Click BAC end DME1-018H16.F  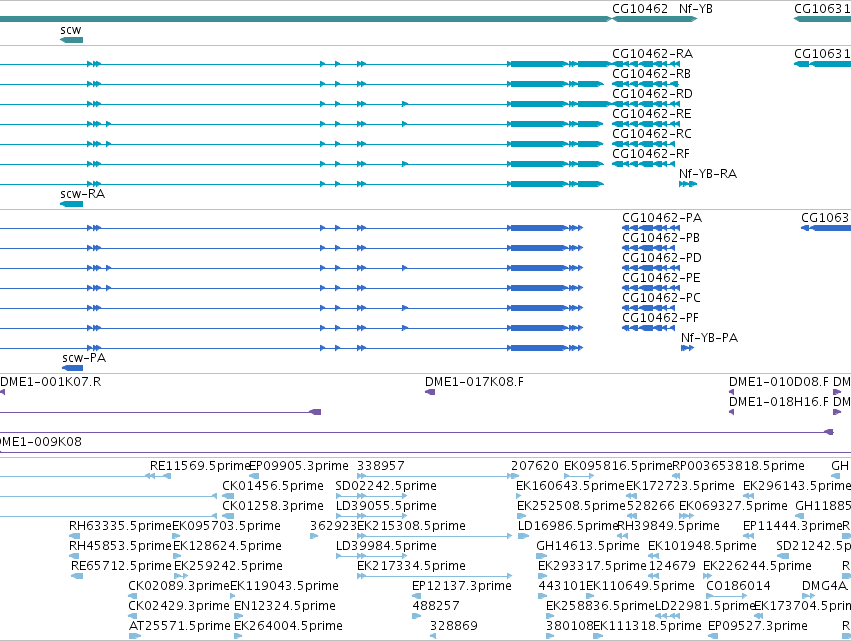click(779, 402)
